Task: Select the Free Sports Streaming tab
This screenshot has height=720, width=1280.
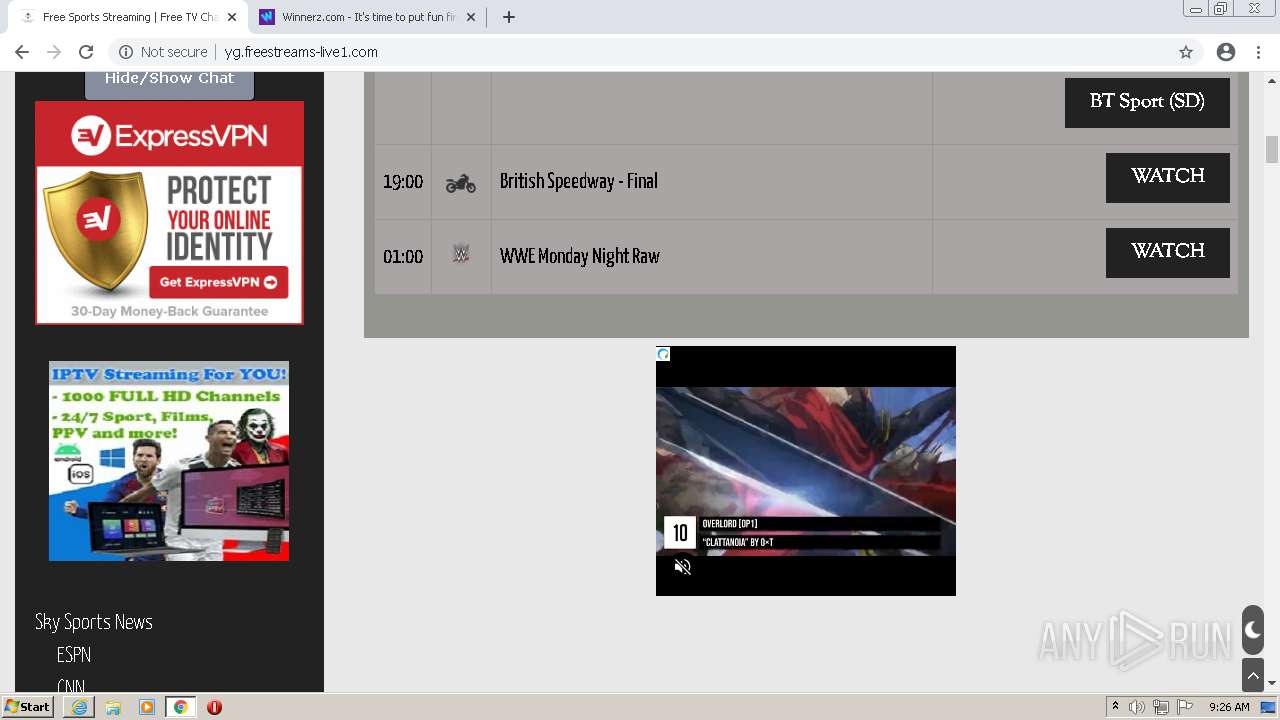Action: [x=128, y=17]
